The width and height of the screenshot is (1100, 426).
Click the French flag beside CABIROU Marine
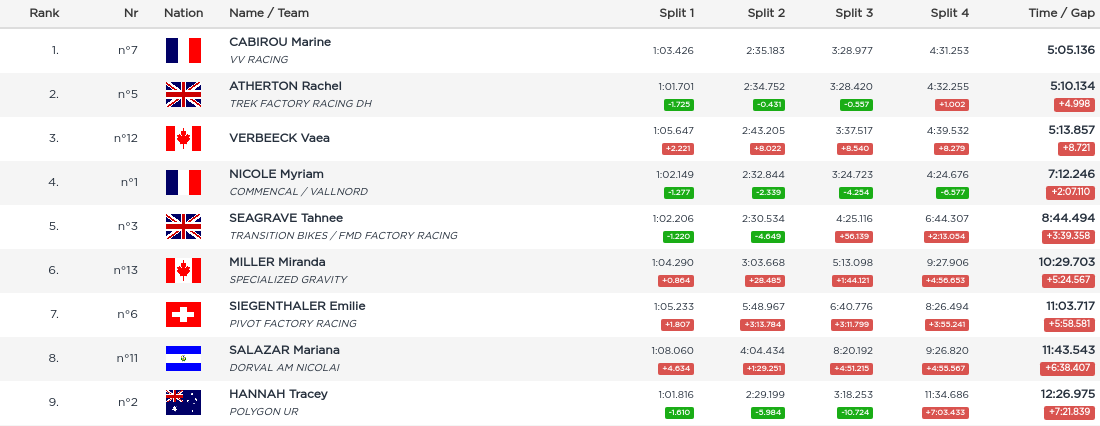point(183,50)
